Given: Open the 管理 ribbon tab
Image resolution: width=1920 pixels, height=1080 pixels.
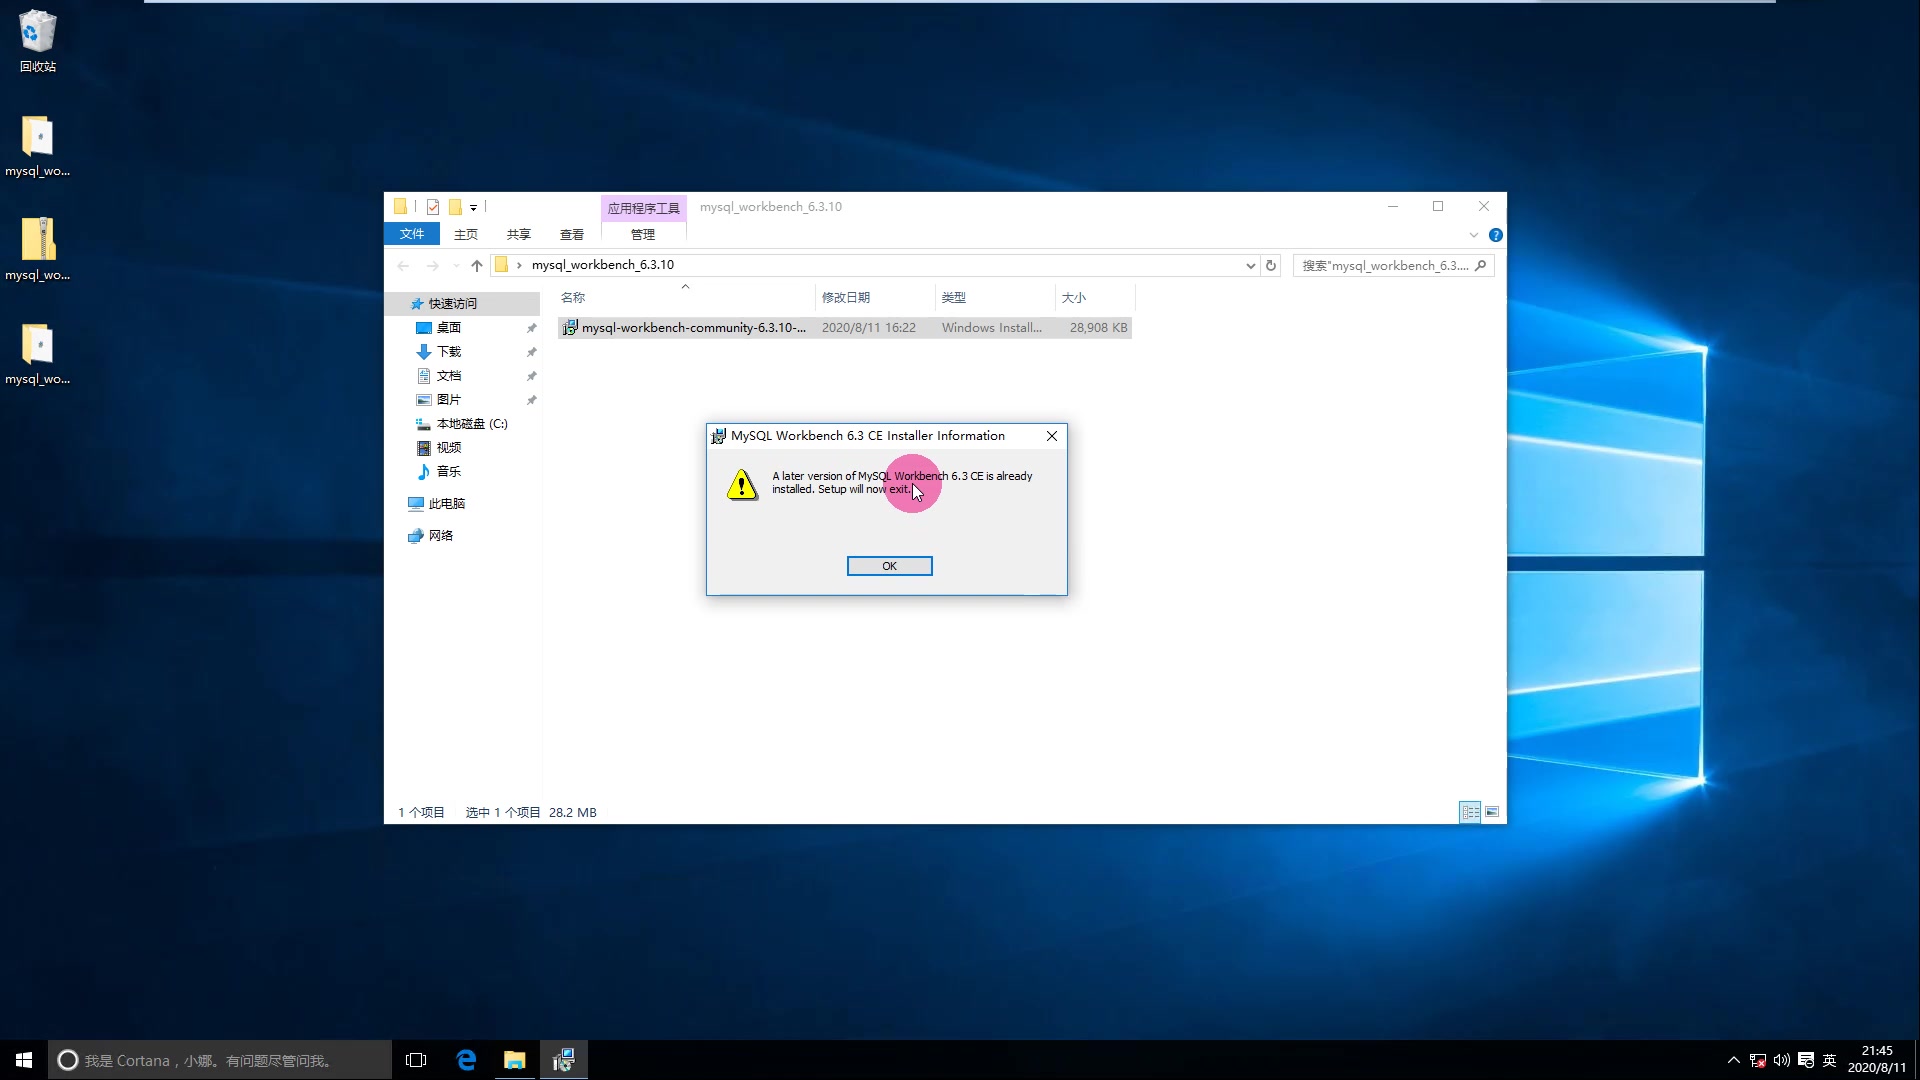Looking at the screenshot, I should tap(643, 234).
